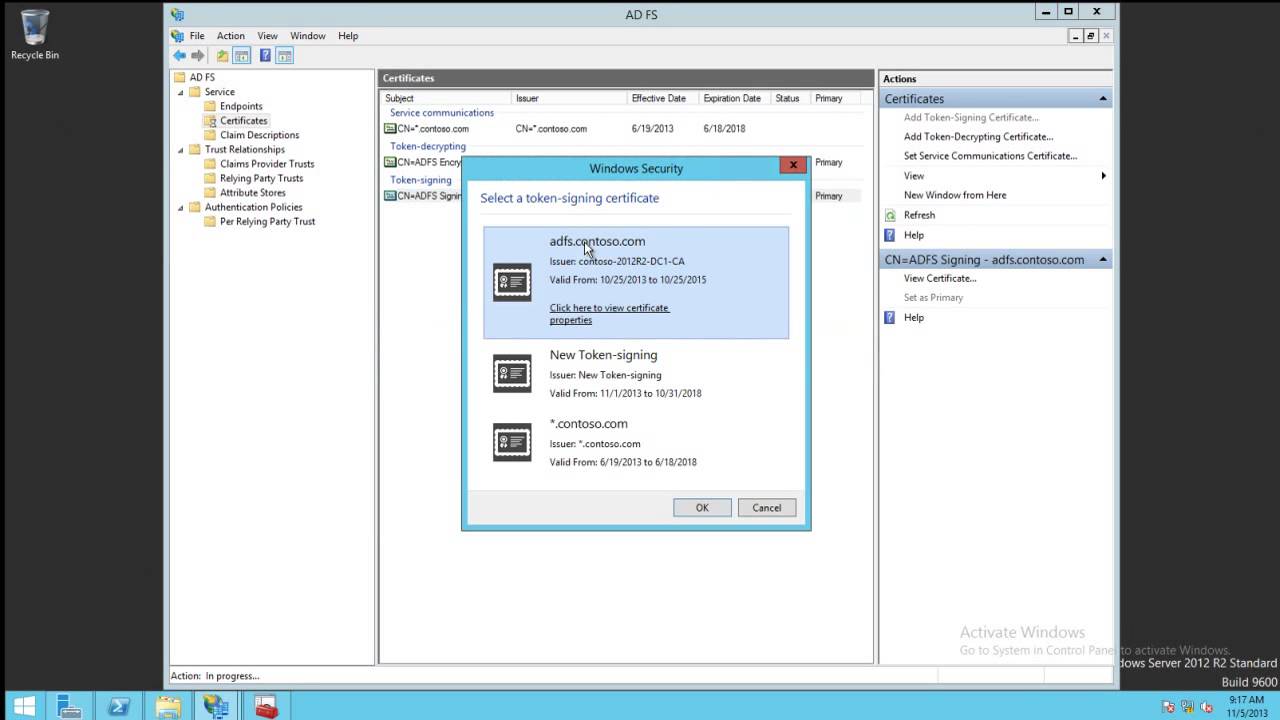Click Cancel in Windows Security dialog
1280x720 pixels.
pyautogui.click(x=767, y=508)
